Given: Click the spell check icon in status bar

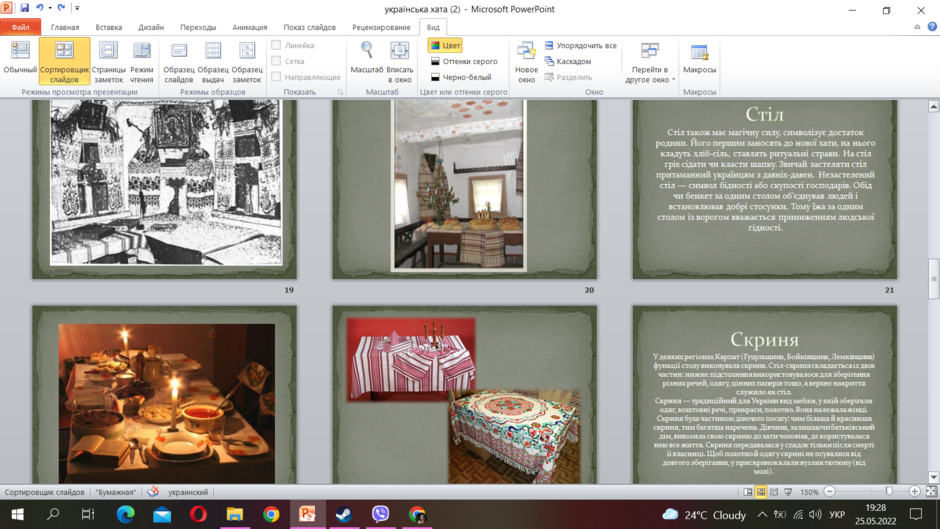Looking at the screenshot, I should point(153,492).
